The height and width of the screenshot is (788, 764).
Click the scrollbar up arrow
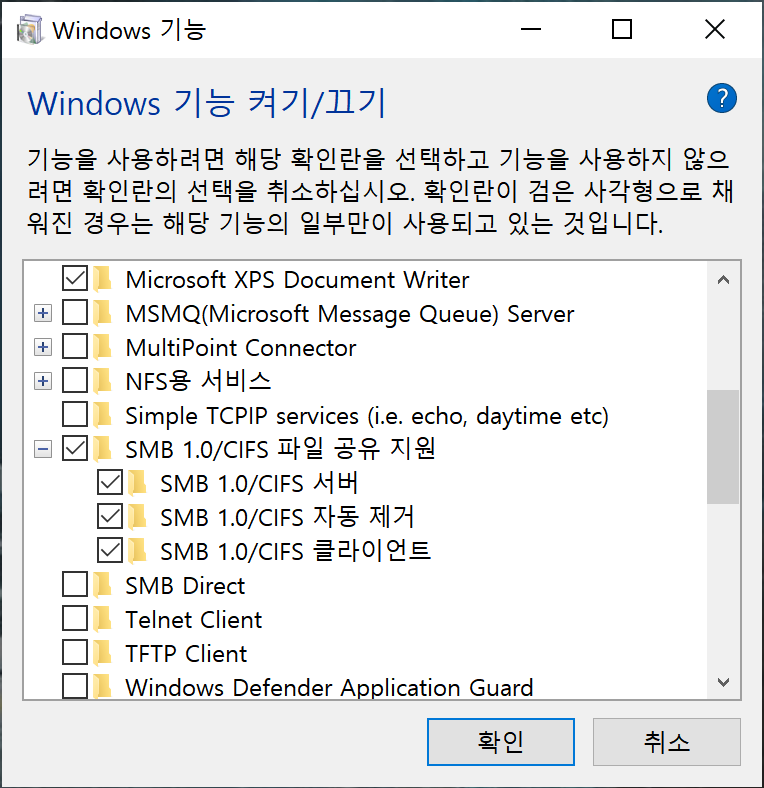(x=723, y=280)
